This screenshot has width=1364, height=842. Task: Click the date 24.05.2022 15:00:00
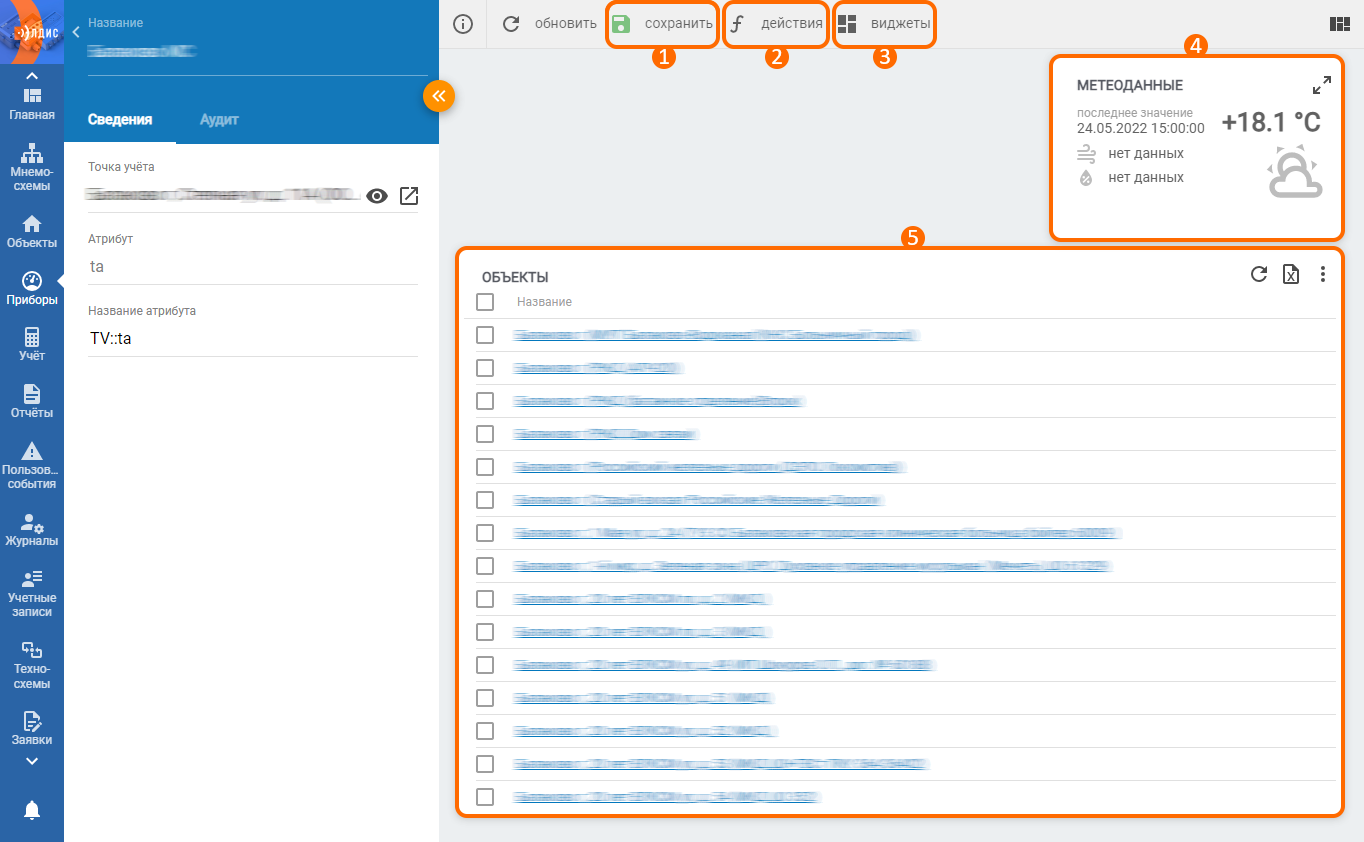point(1141,128)
